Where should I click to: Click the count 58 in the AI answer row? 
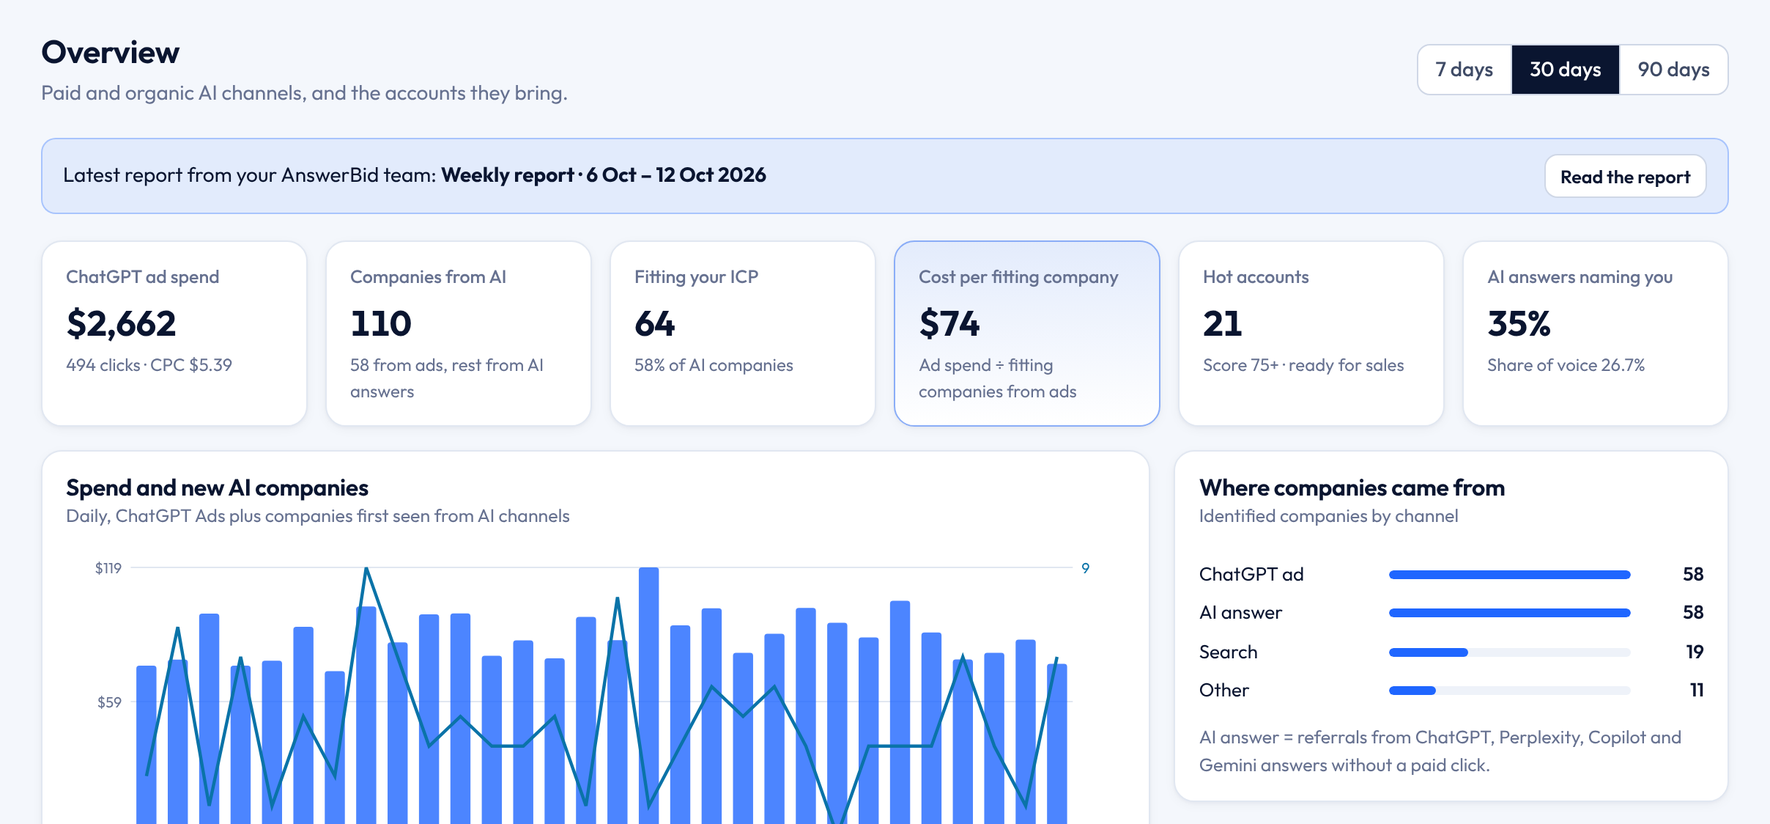tap(1693, 612)
